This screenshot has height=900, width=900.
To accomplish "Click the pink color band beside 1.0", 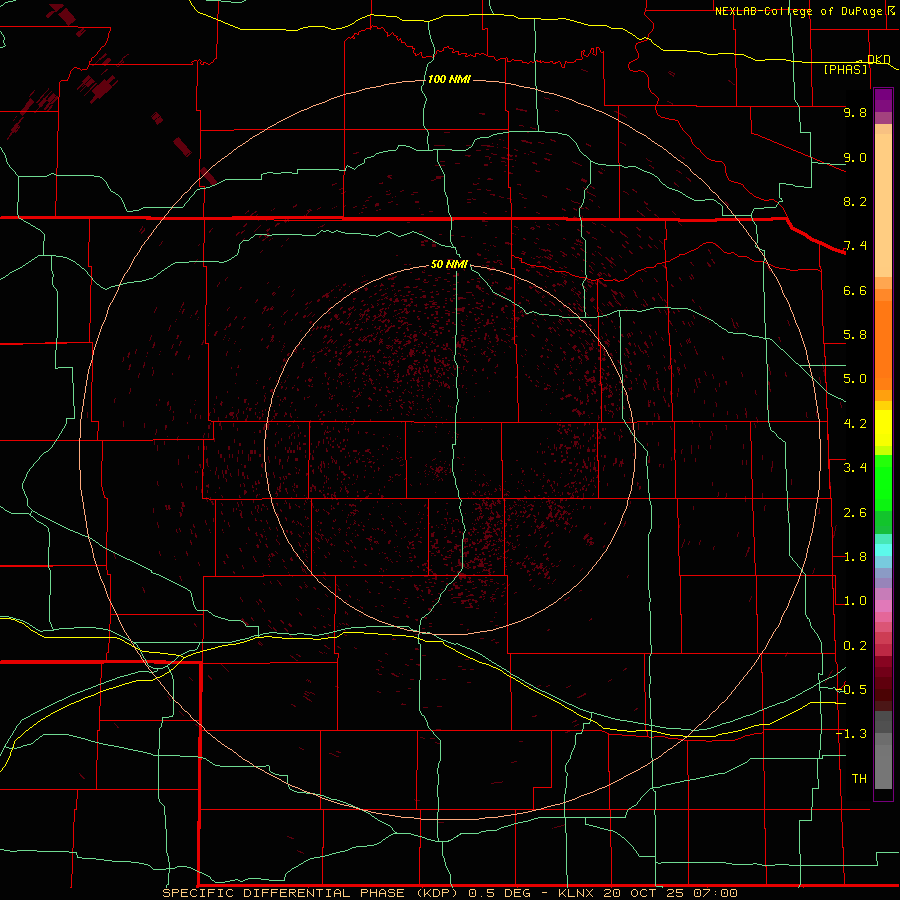I will [x=883, y=606].
